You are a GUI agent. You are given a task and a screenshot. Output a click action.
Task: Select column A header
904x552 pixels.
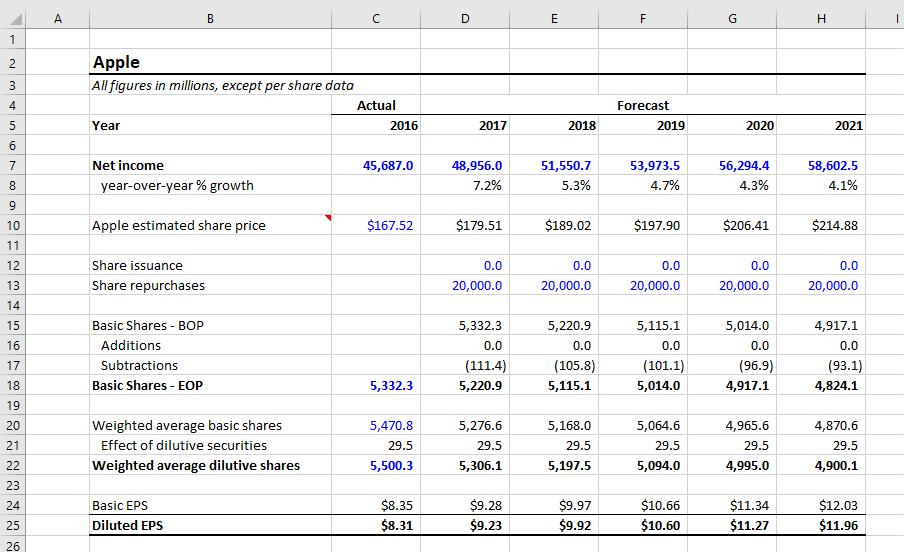(x=58, y=18)
